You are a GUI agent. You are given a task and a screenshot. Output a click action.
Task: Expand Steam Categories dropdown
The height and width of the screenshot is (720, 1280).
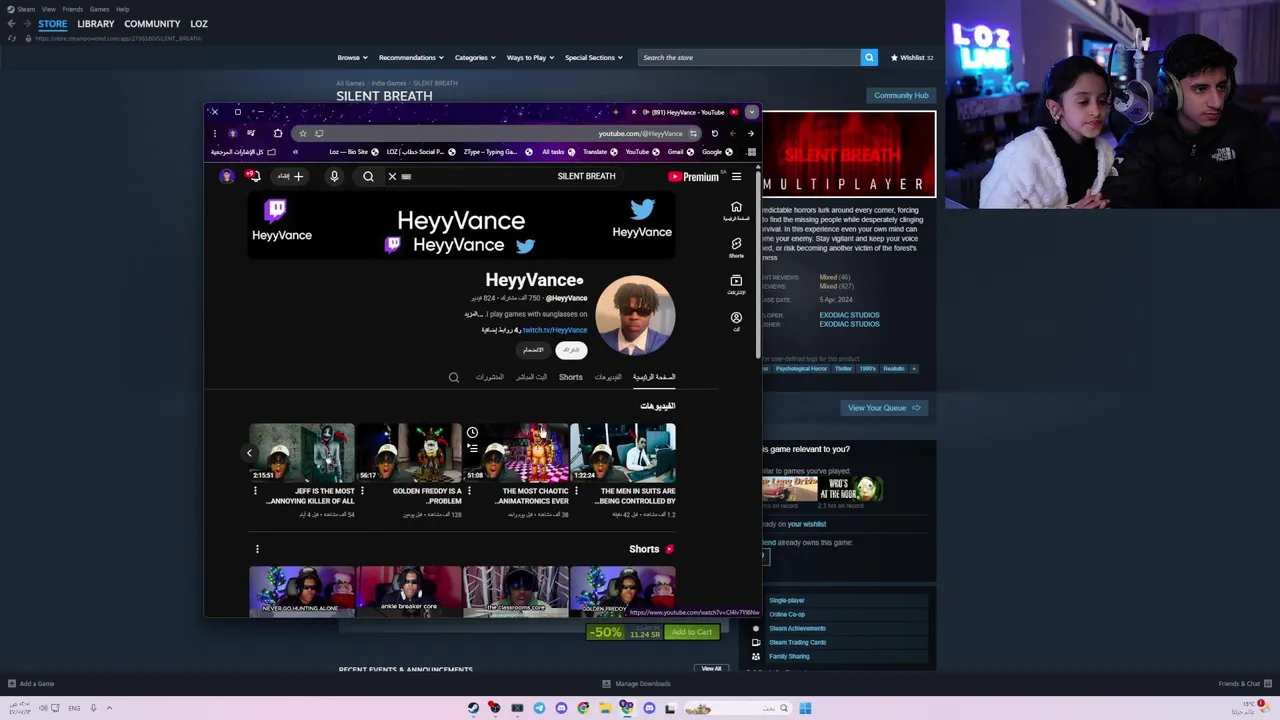pyautogui.click(x=474, y=57)
